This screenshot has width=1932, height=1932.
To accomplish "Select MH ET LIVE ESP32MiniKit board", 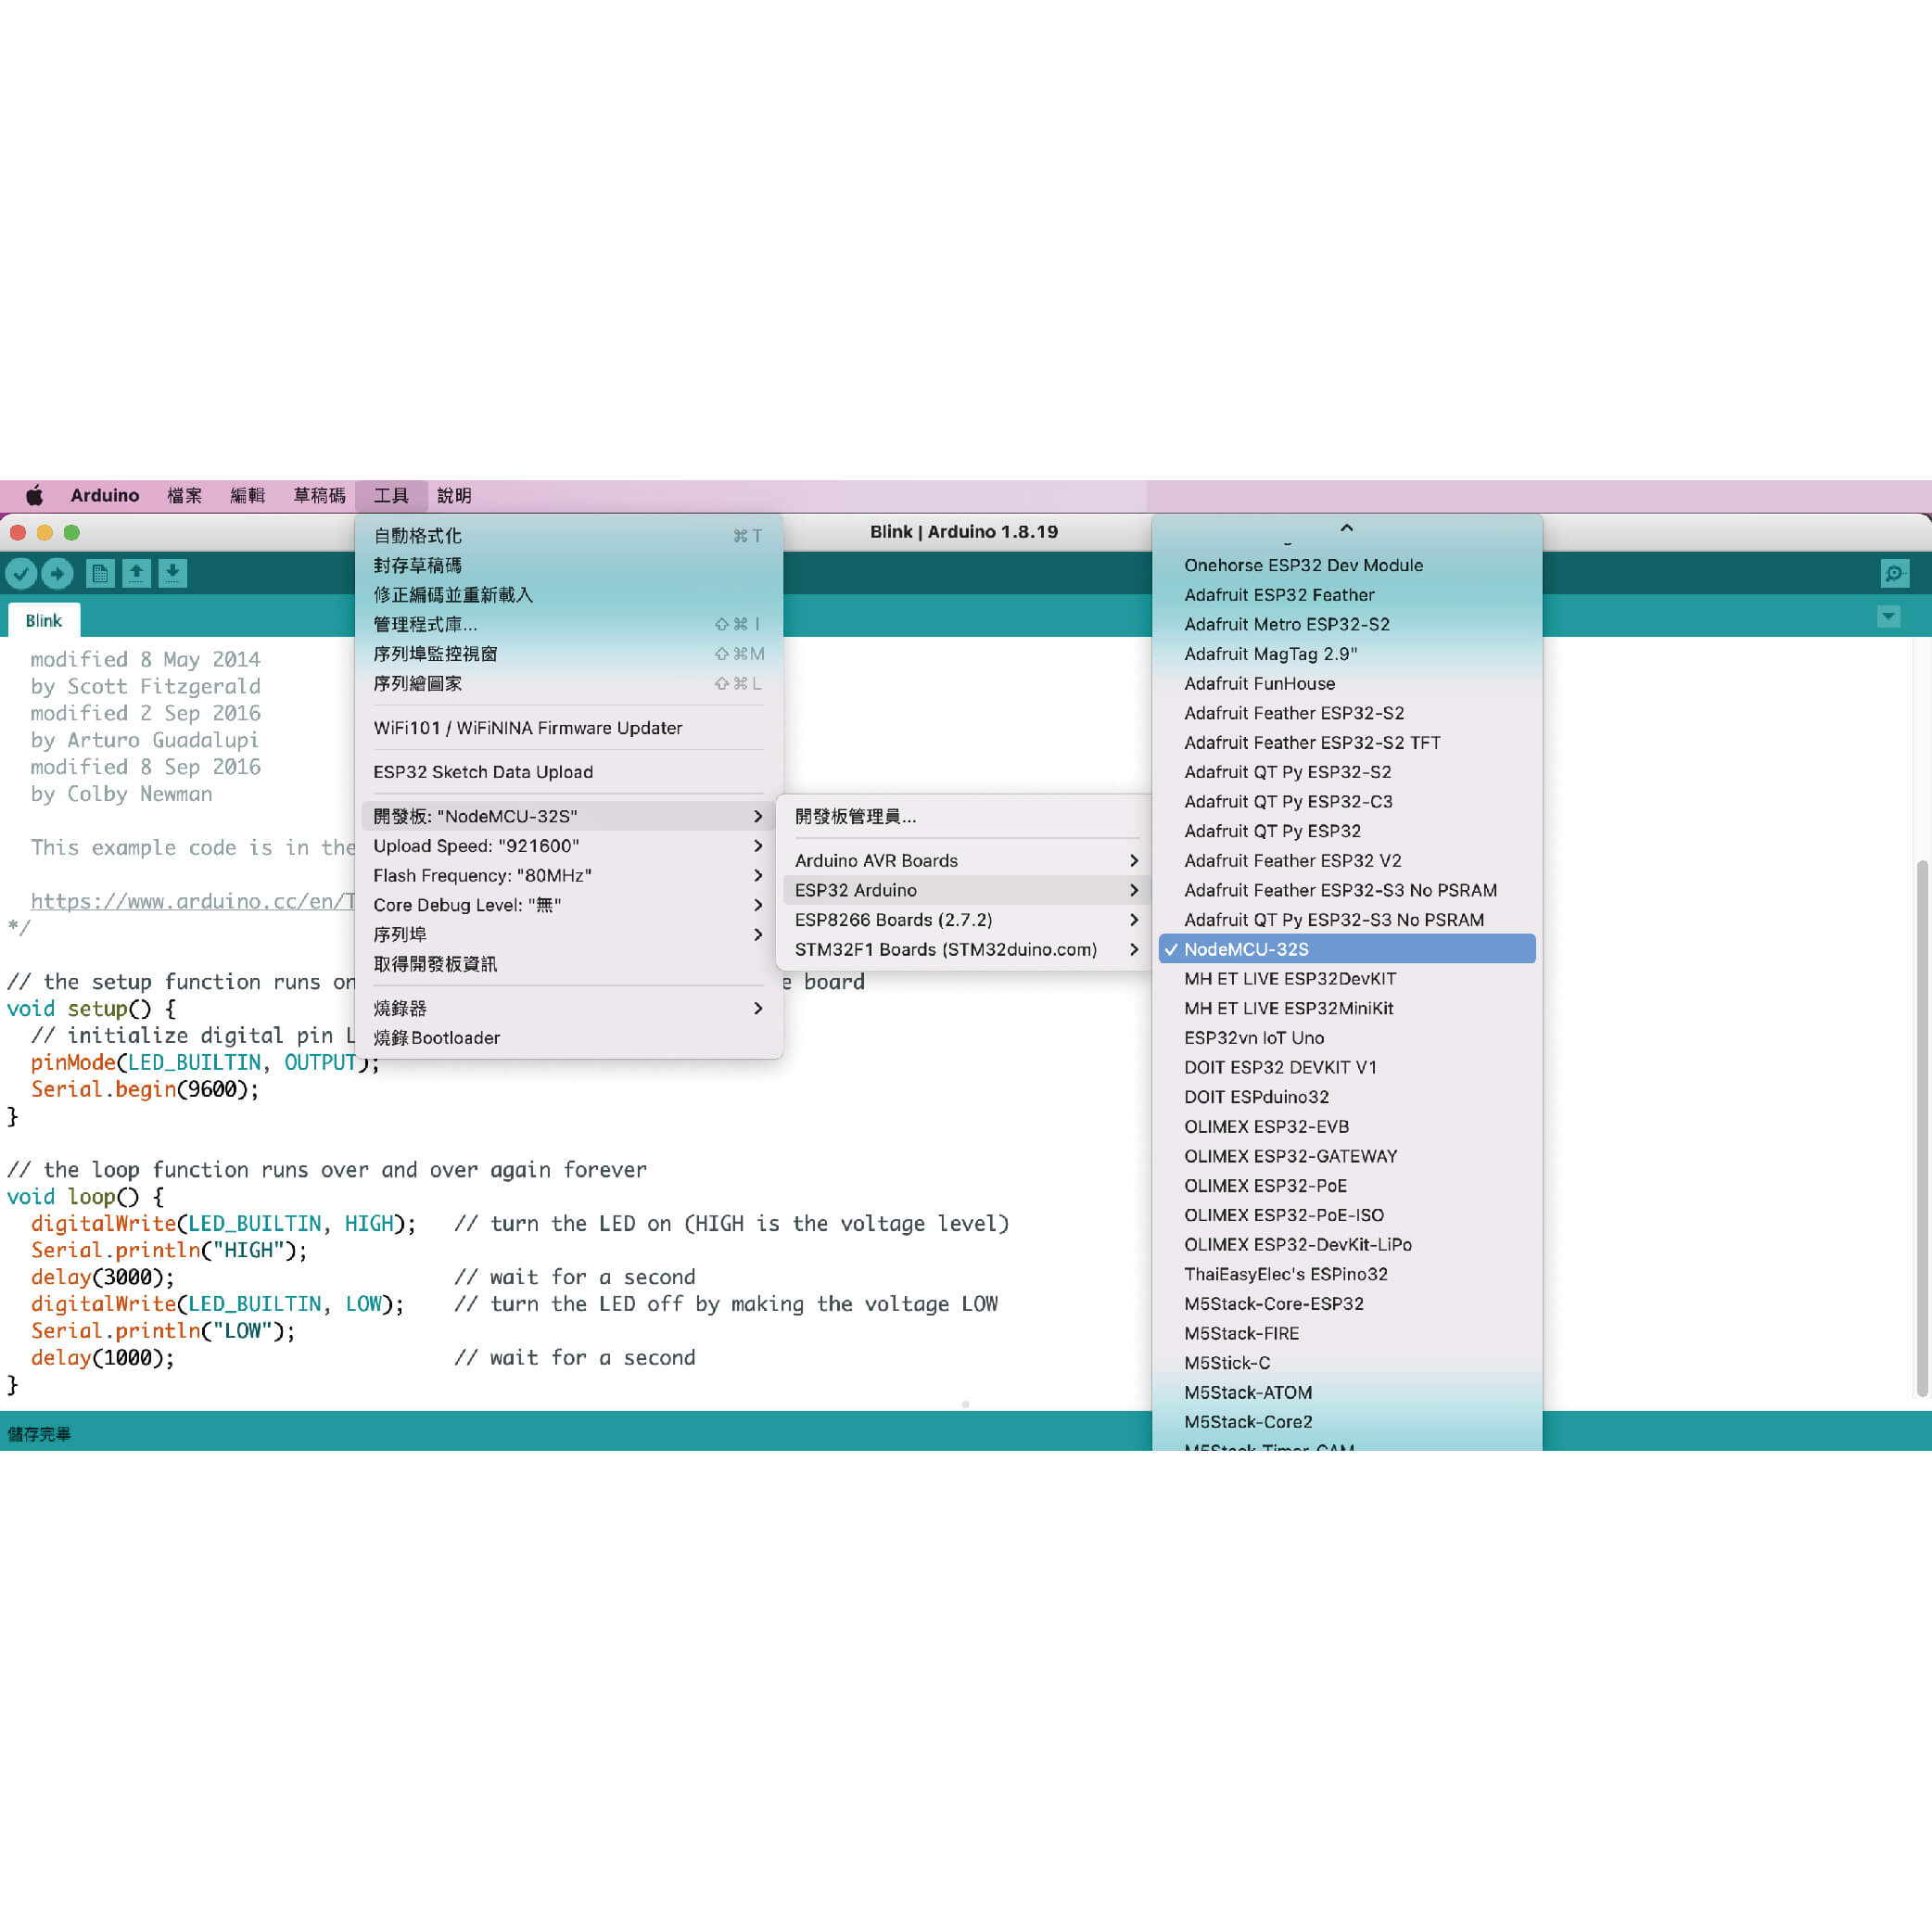I will [1346, 1008].
